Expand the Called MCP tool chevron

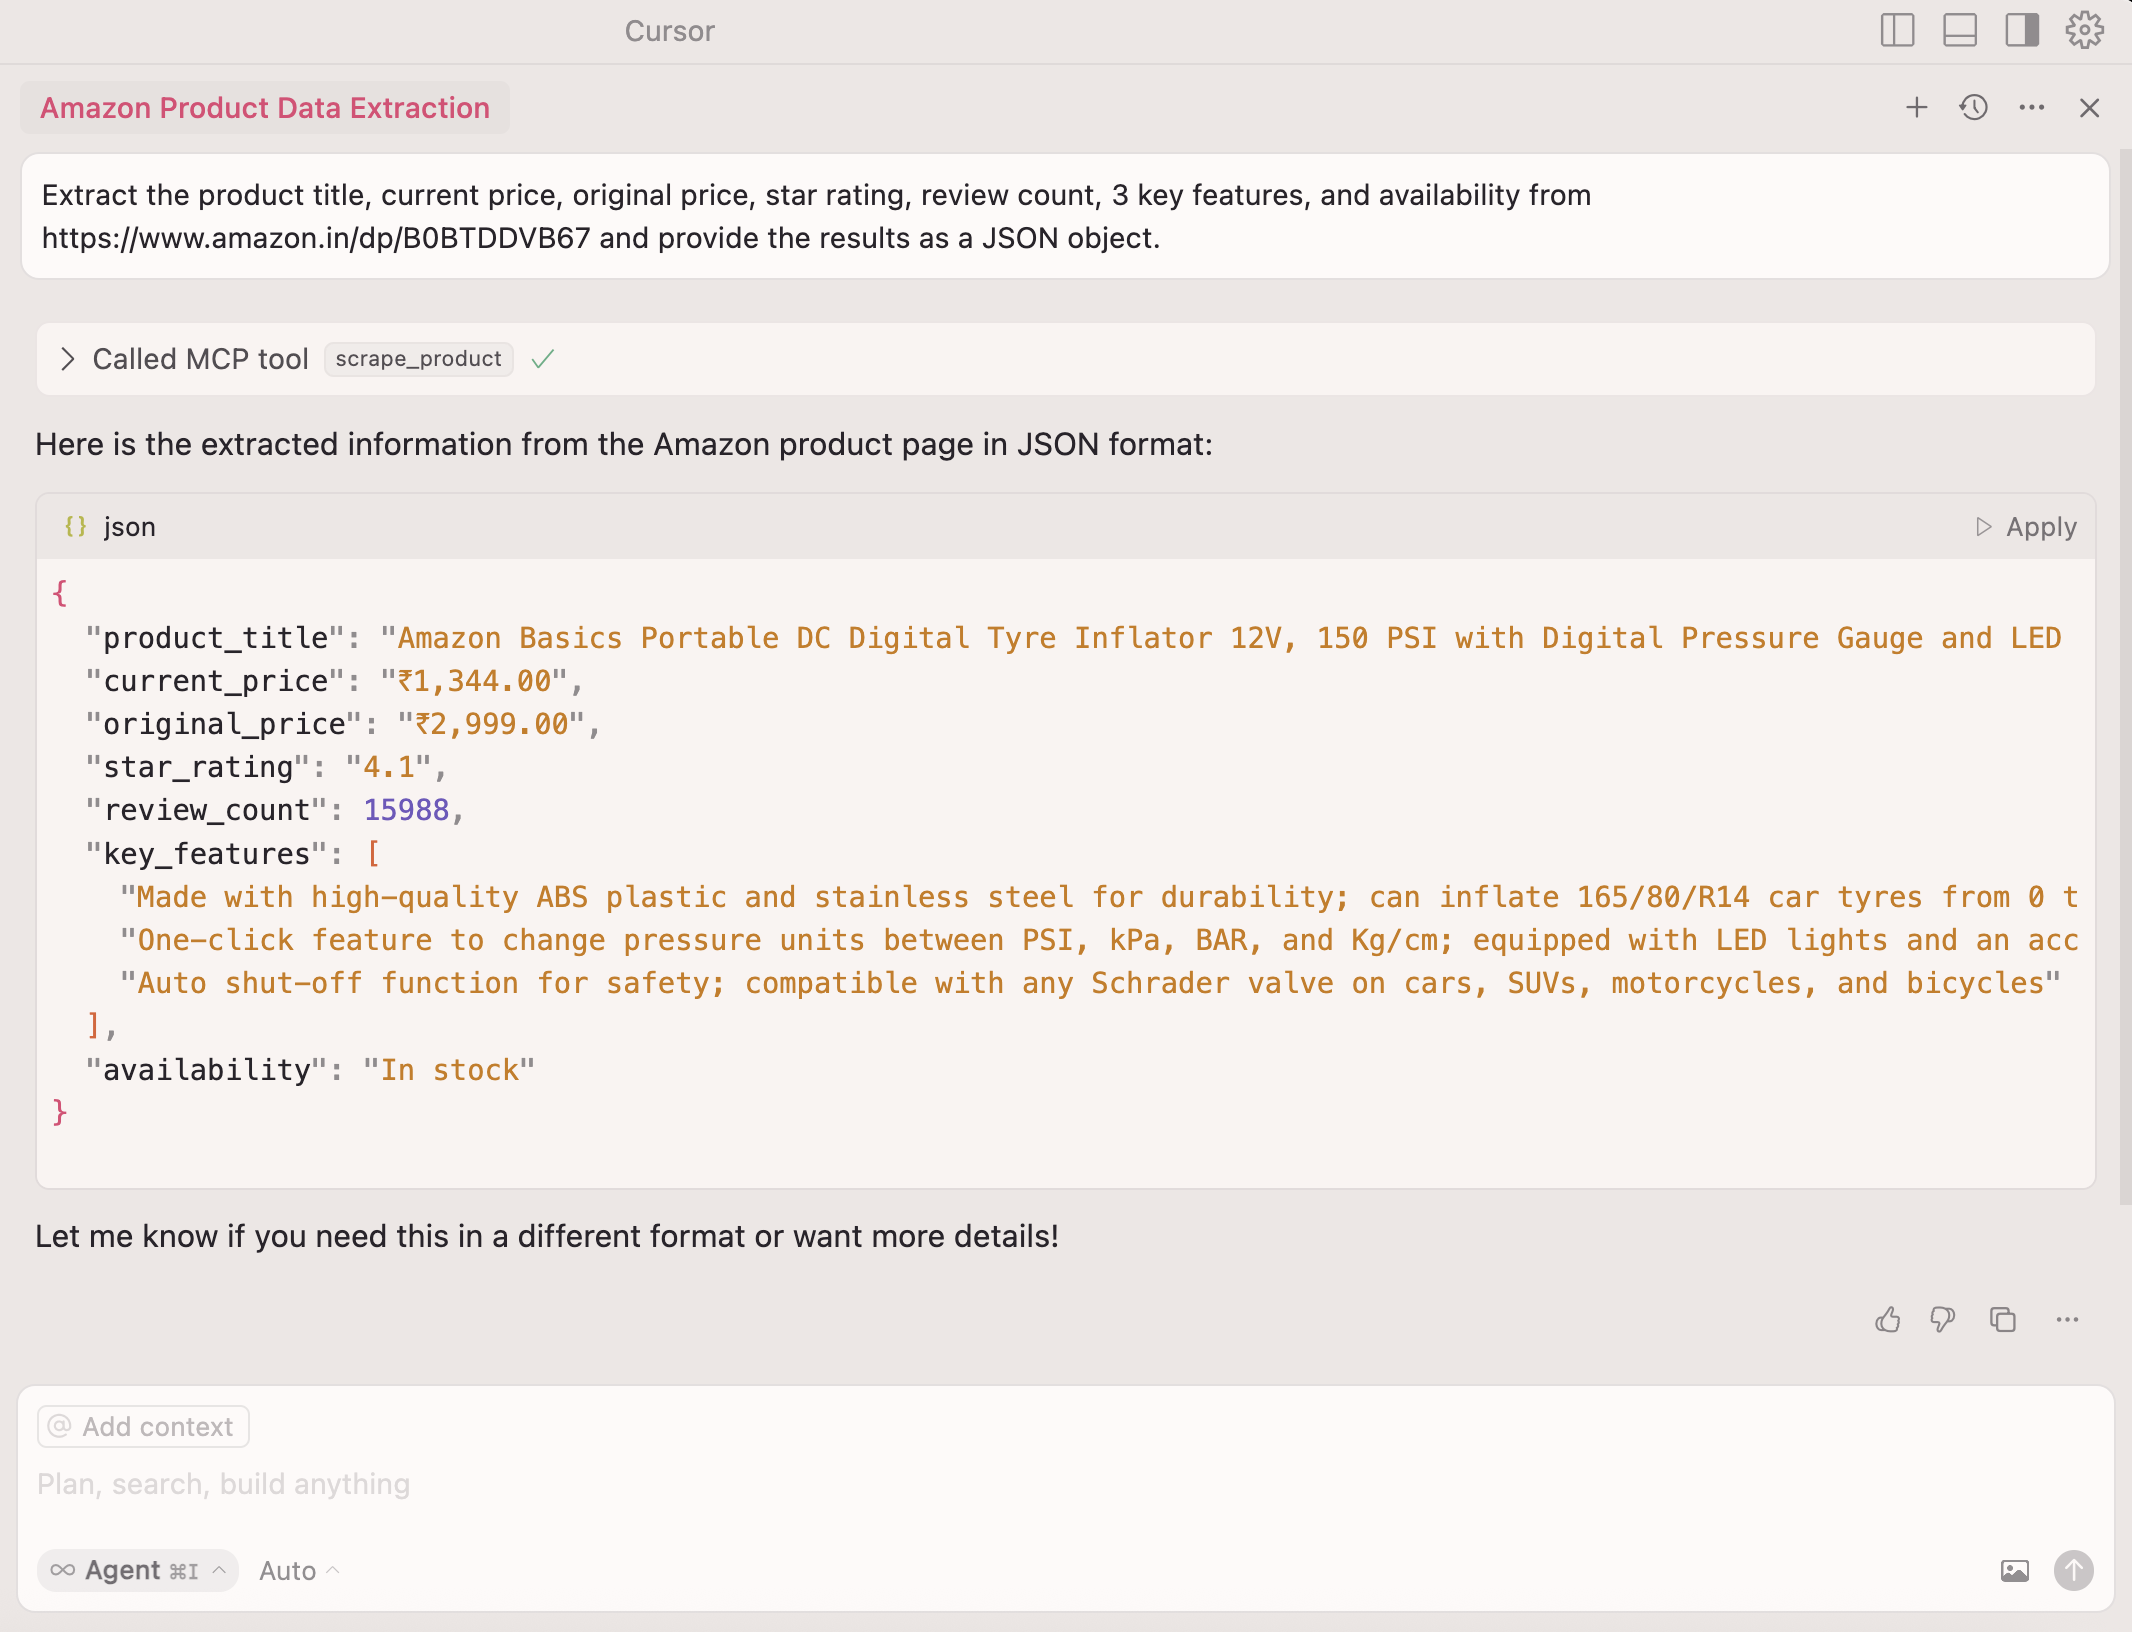click(67, 359)
